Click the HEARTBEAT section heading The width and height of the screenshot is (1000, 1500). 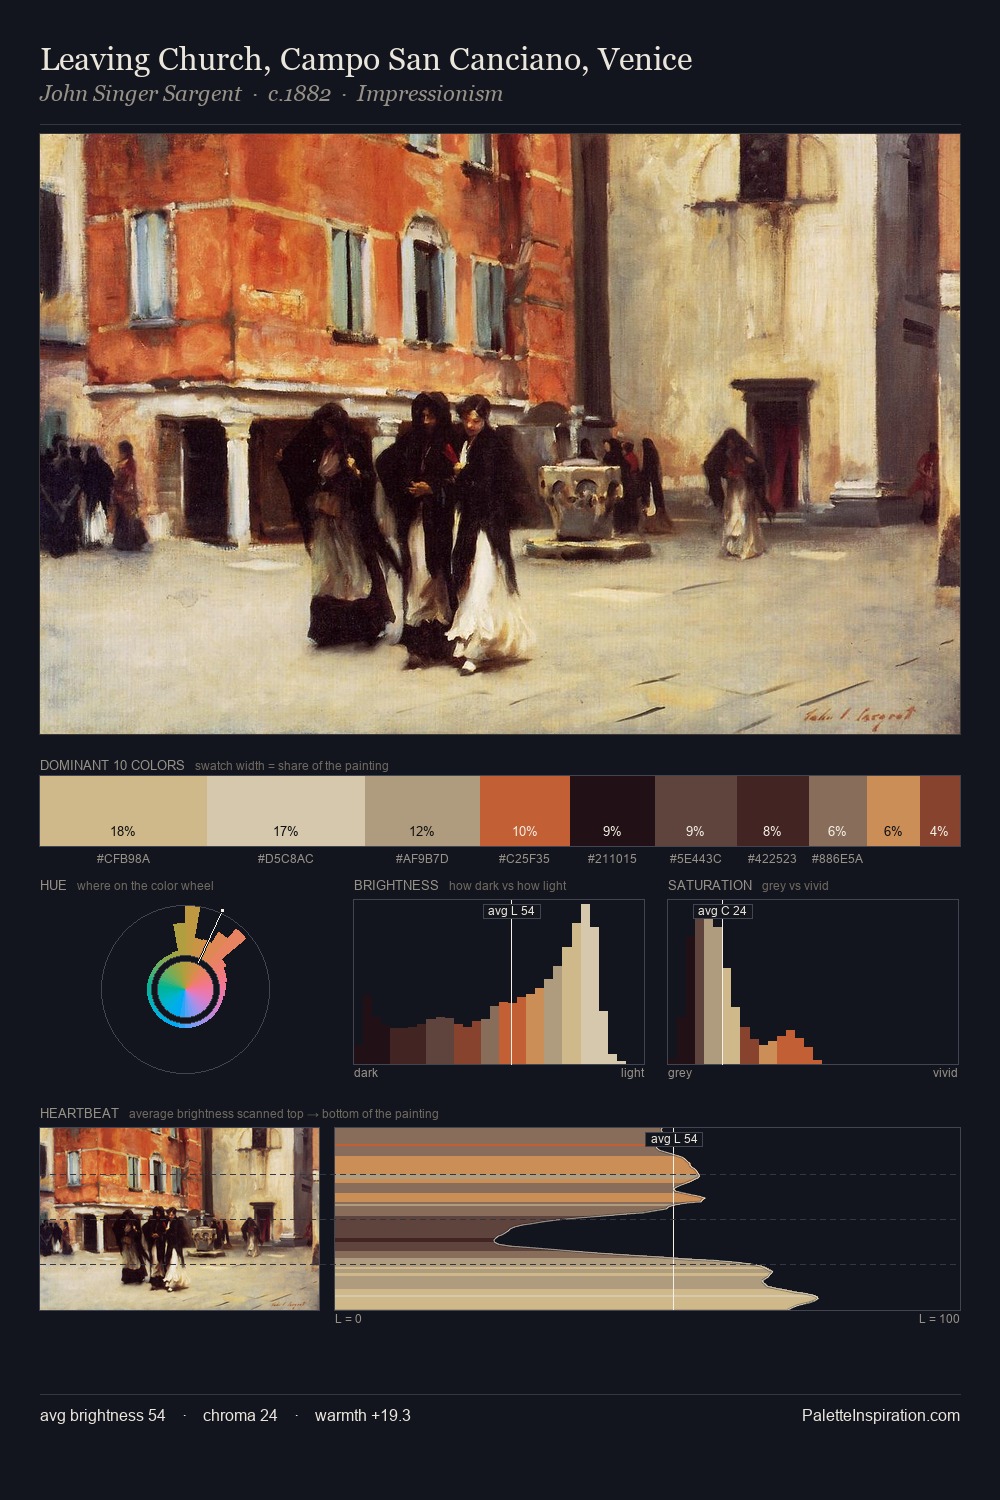[79, 1113]
